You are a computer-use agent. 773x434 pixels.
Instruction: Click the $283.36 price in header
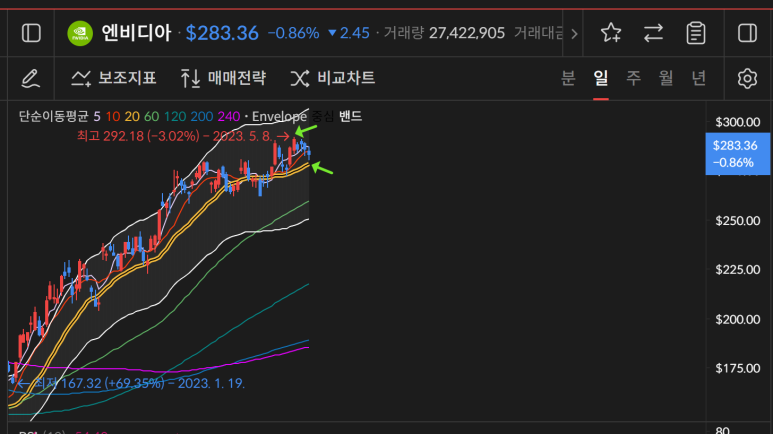(222, 33)
